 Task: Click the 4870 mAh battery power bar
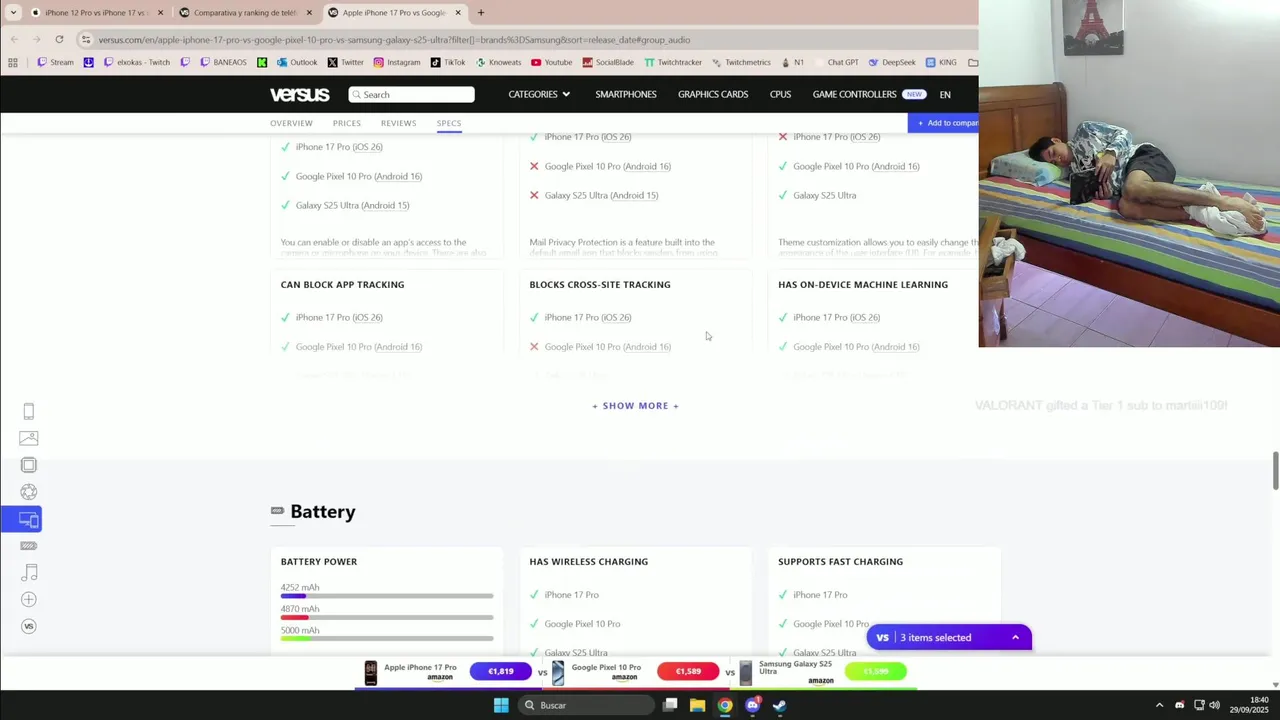[x=387, y=617]
